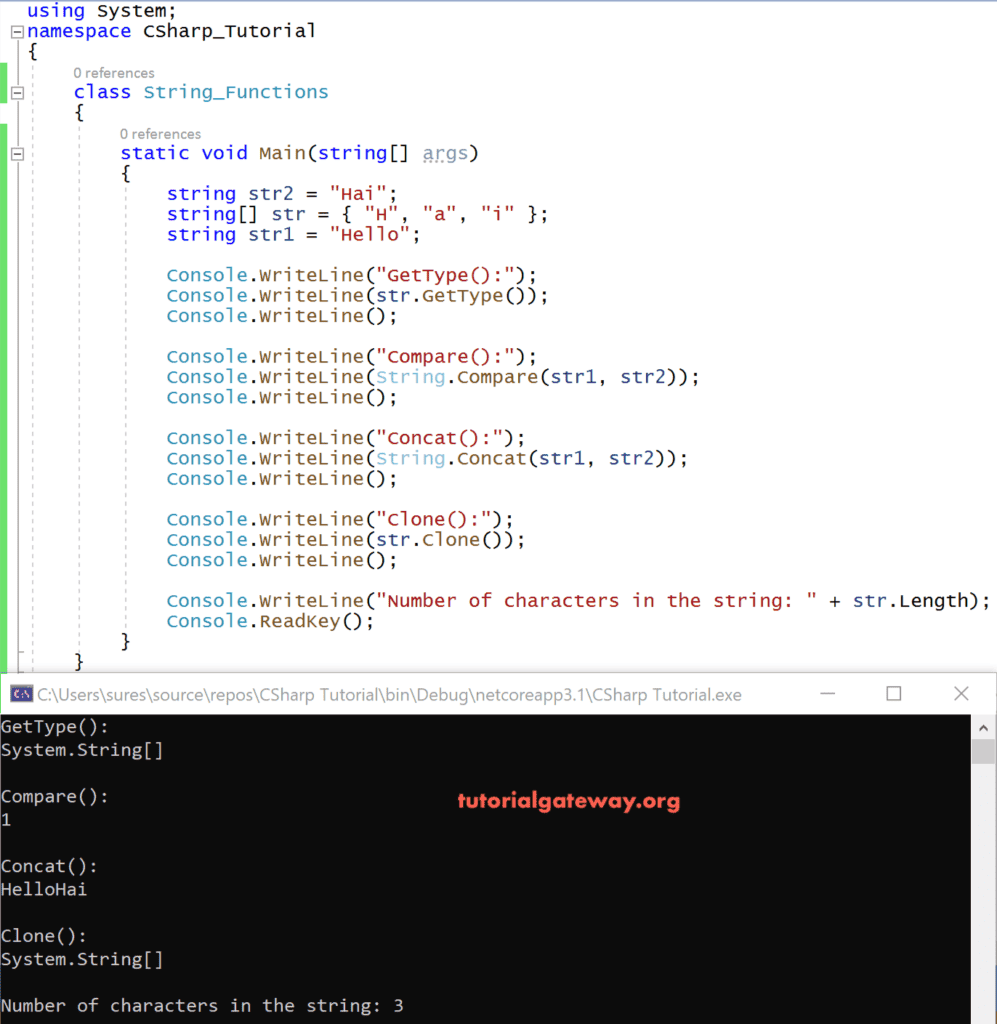Click the 'using System;' line
The width and height of the screenshot is (997, 1024).
102,11
